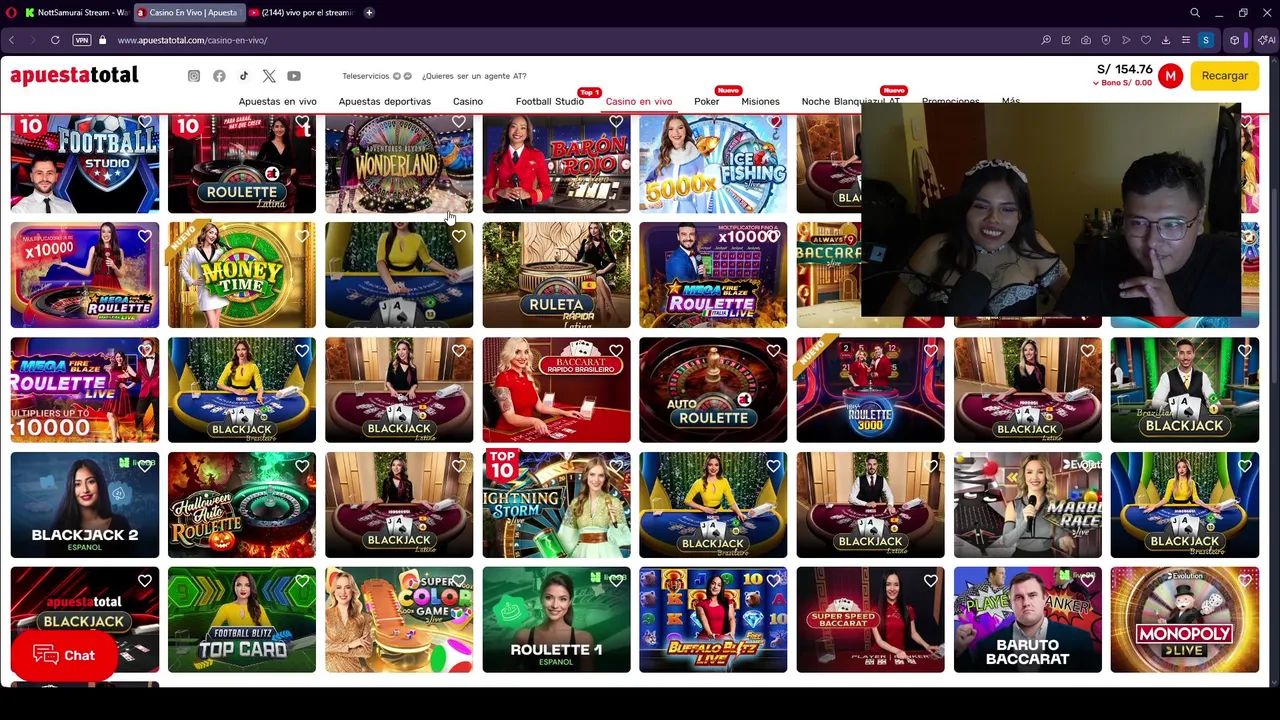Favorite Football Studio with its heart
The height and width of the screenshot is (720, 1280).
click(145, 122)
